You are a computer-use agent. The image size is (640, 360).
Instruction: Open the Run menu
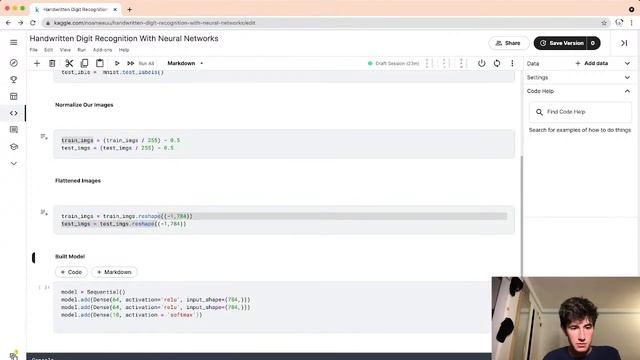tap(82, 50)
